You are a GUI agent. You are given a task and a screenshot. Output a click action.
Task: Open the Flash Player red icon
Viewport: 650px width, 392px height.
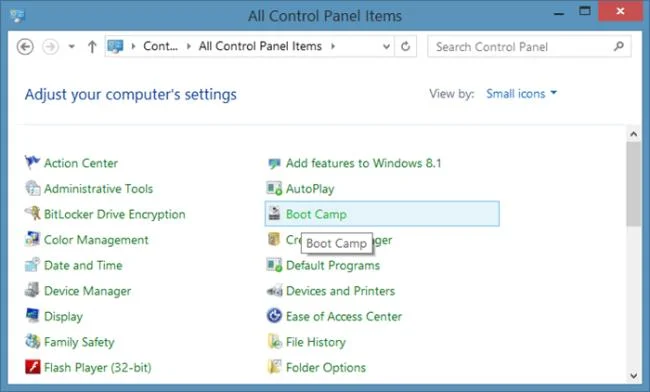point(32,367)
